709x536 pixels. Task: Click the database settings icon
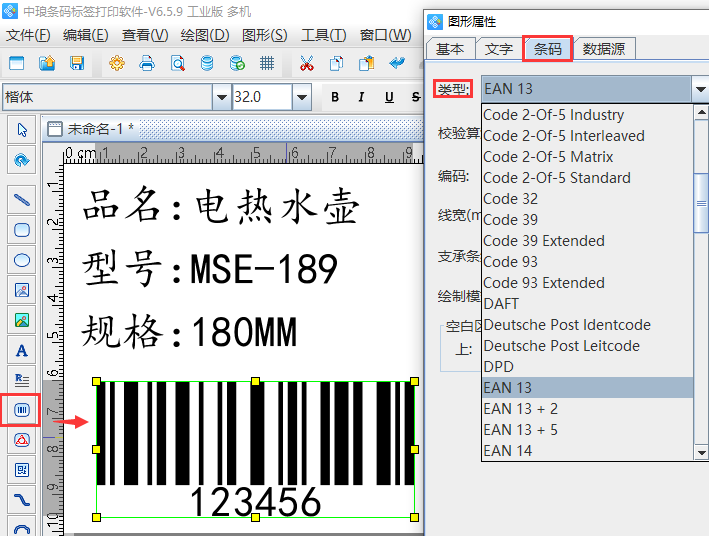pyautogui.click(x=207, y=63)
